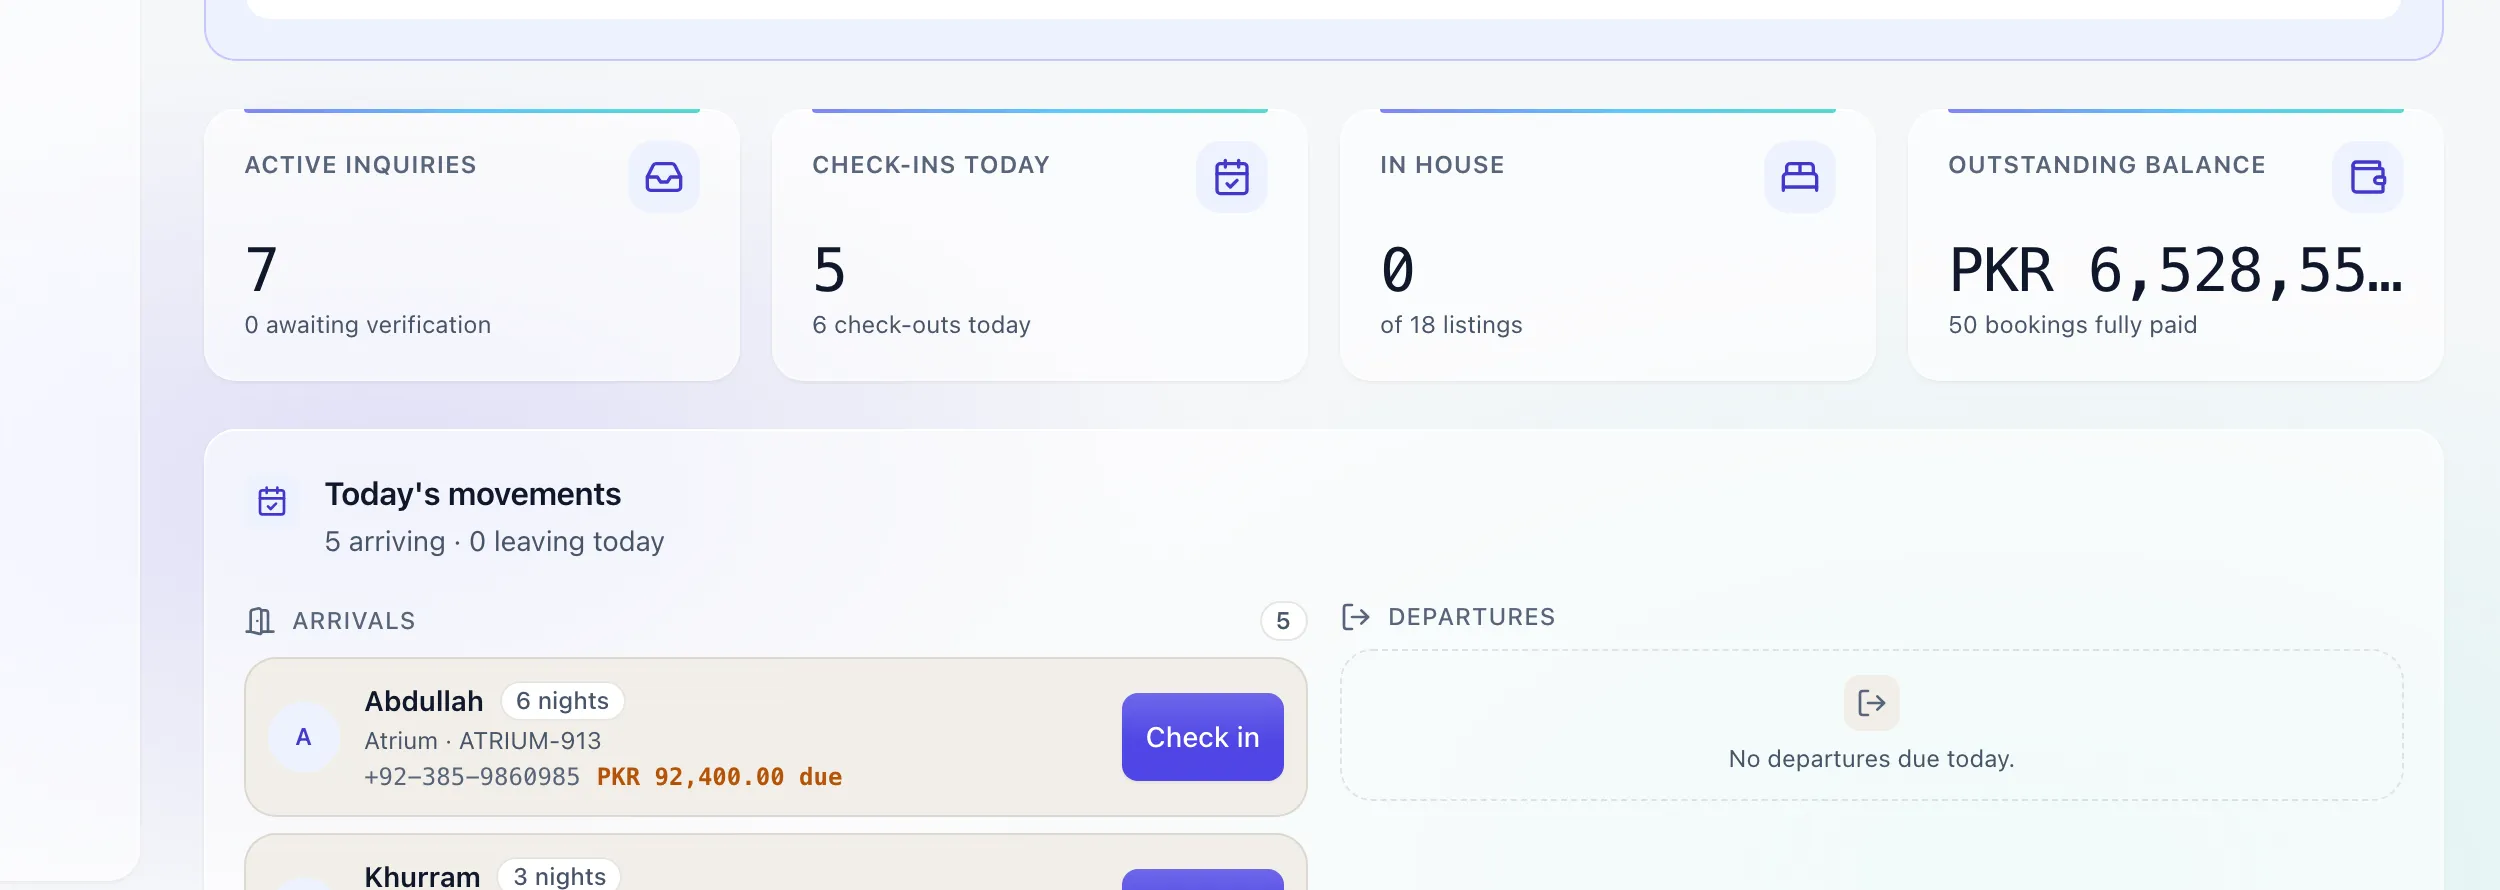Click the Outstanding Balance wallet icon

click(x=2368, y=177)
